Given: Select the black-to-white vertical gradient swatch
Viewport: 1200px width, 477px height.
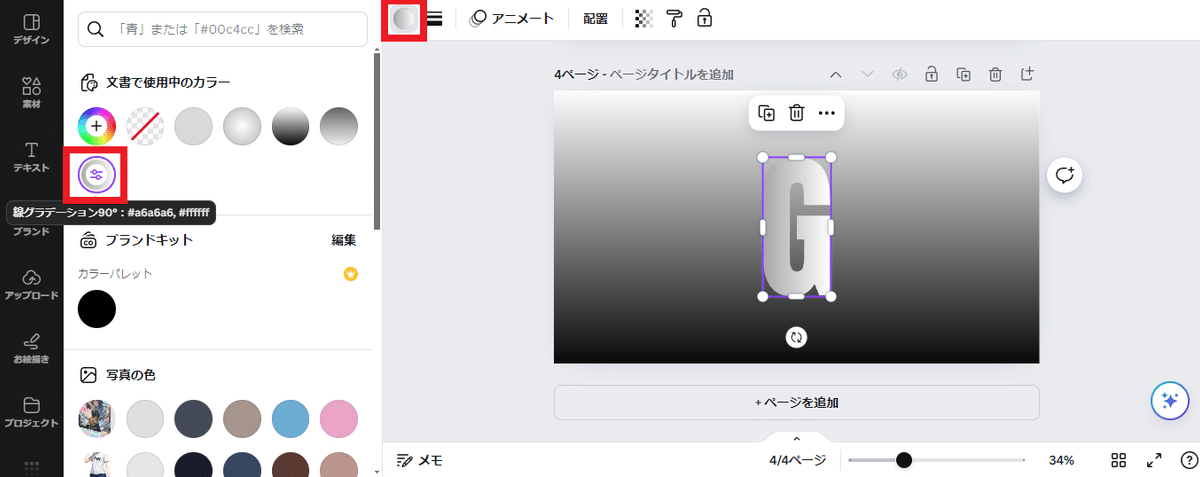Looking at the screenshot, I should (x=291, y=126).
